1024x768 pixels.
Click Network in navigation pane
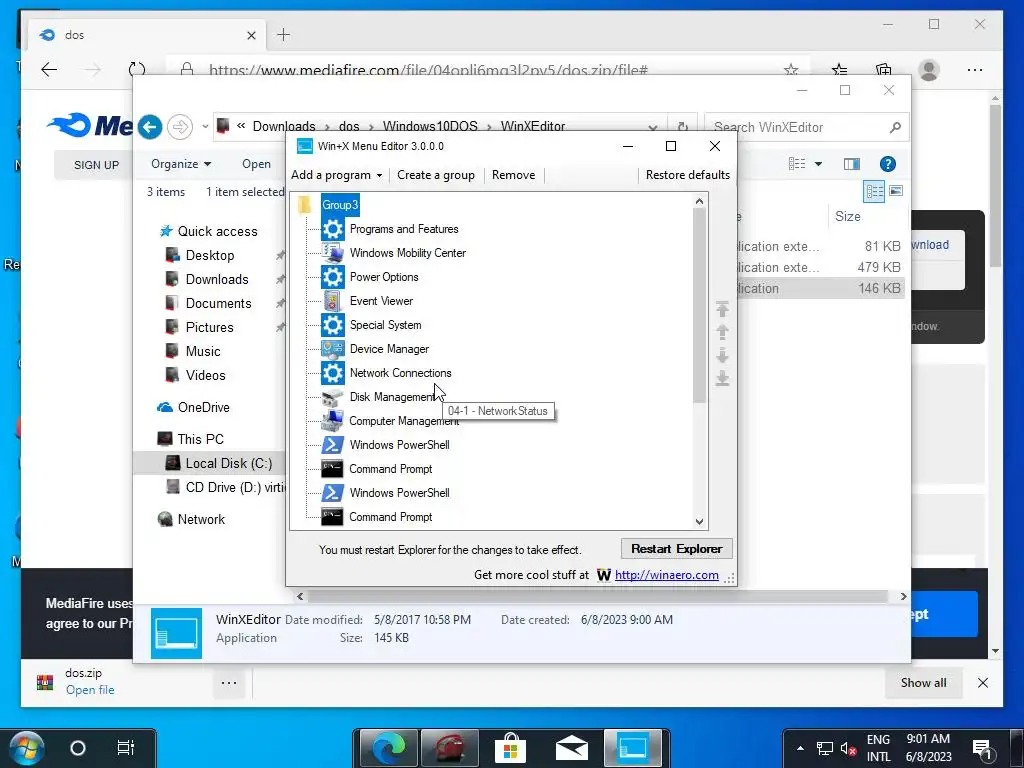[x=201, y=520]
